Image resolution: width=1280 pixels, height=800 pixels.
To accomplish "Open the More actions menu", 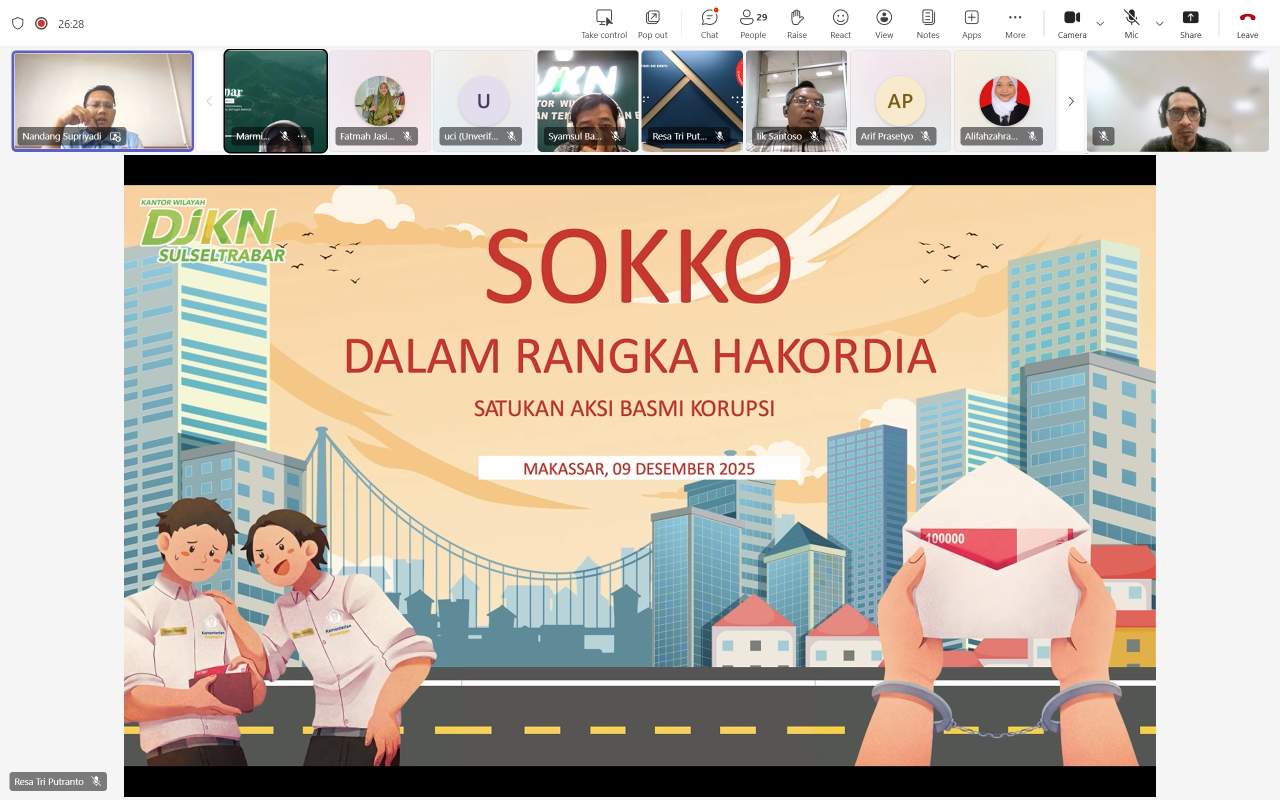I will (x=1015, y=23).
